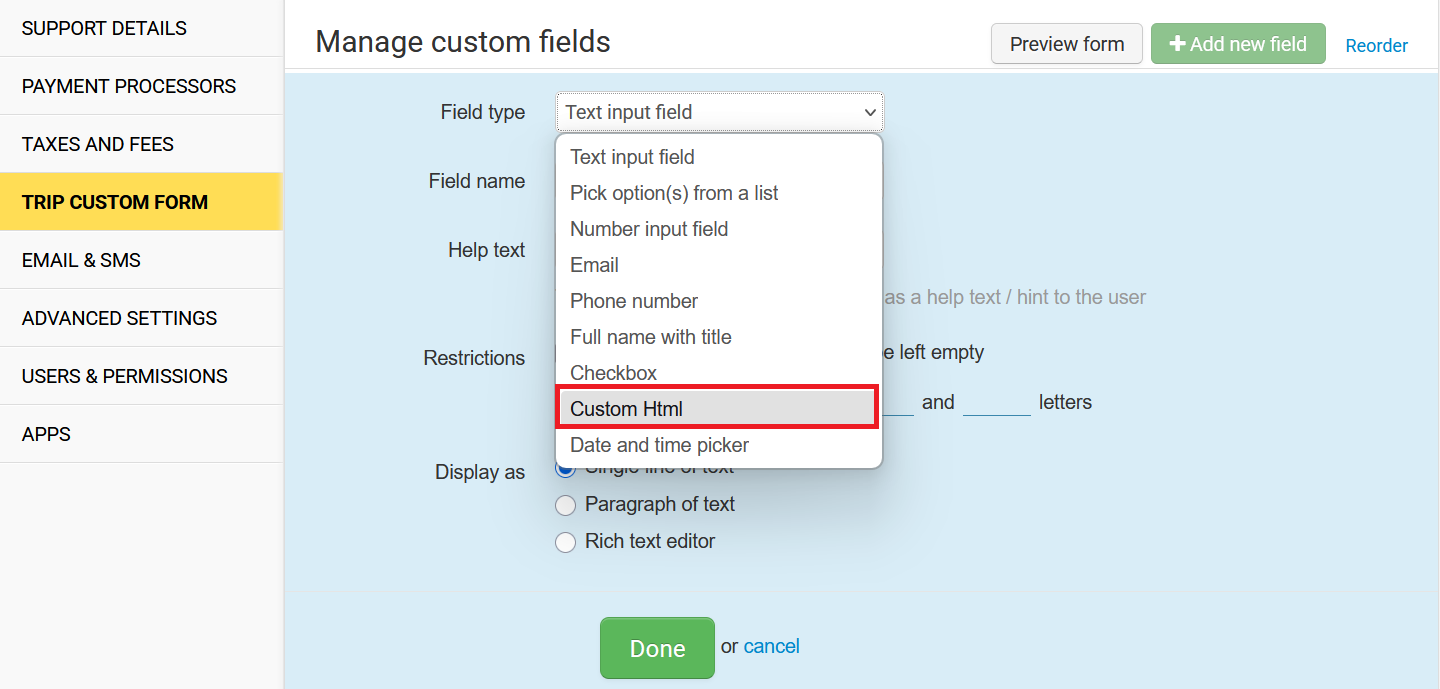This screenshot has width=1440, height=689.
Task: Select Paragraph of text radio button
Action: 566,505
